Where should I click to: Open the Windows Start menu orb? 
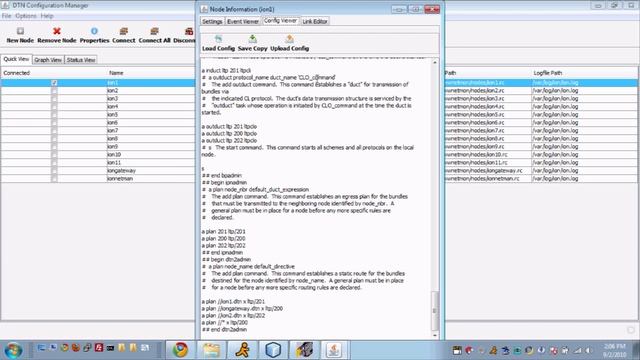(13, 350)
